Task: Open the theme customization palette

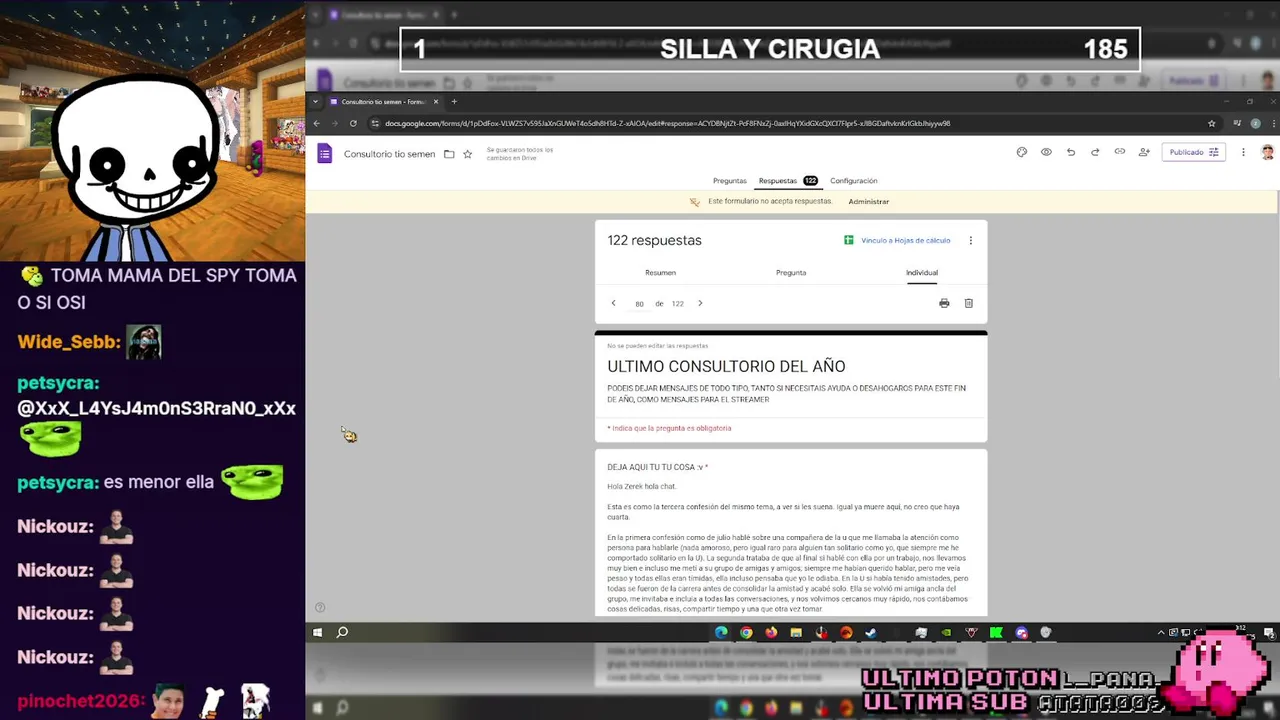Action: [x=1021, y=152]
